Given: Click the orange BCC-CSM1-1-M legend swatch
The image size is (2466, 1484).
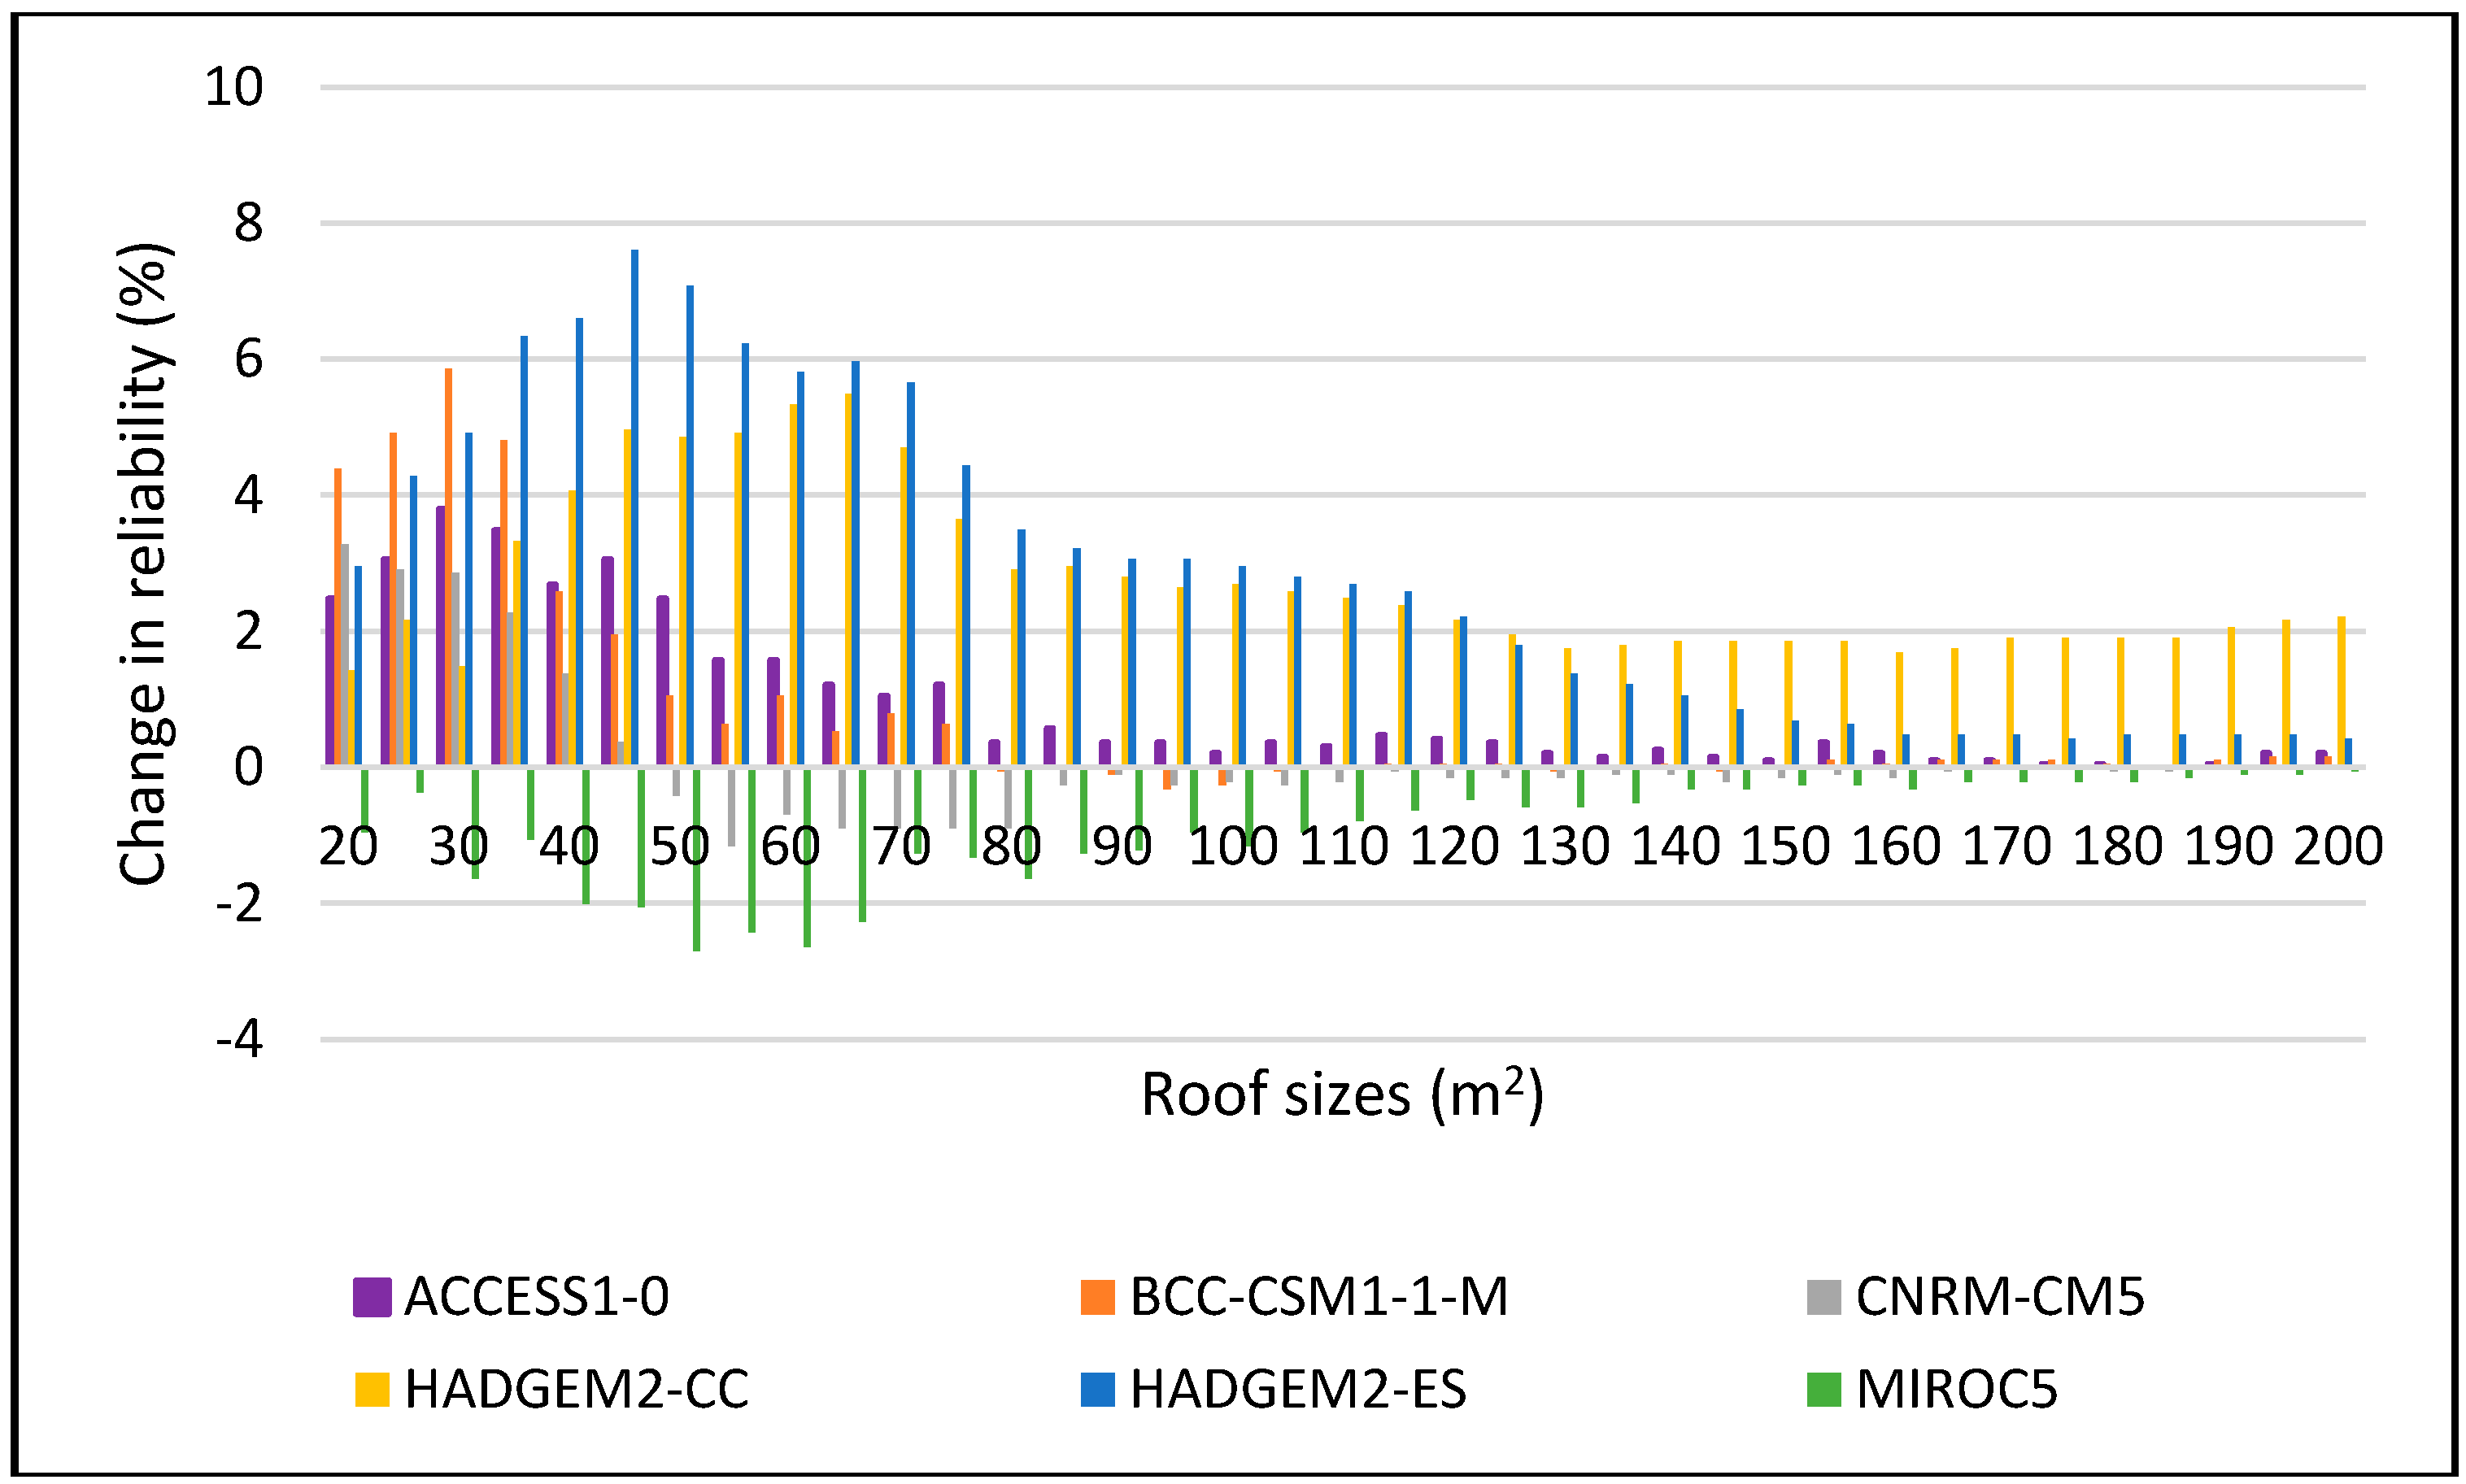Looking at the screenshot, I should [x=1097, y=1297].
